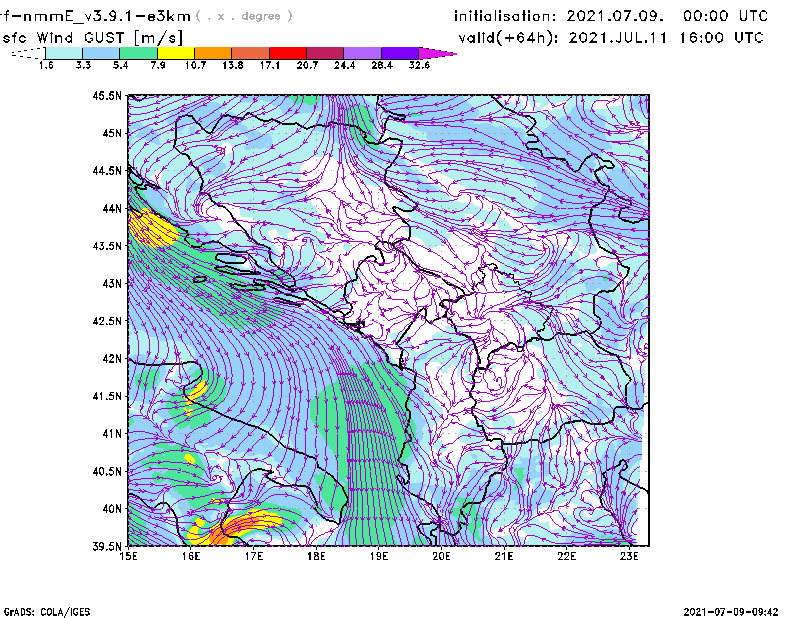The image size is (800, 618).
Task: Click the 44N latitude label
Action: 112,208
